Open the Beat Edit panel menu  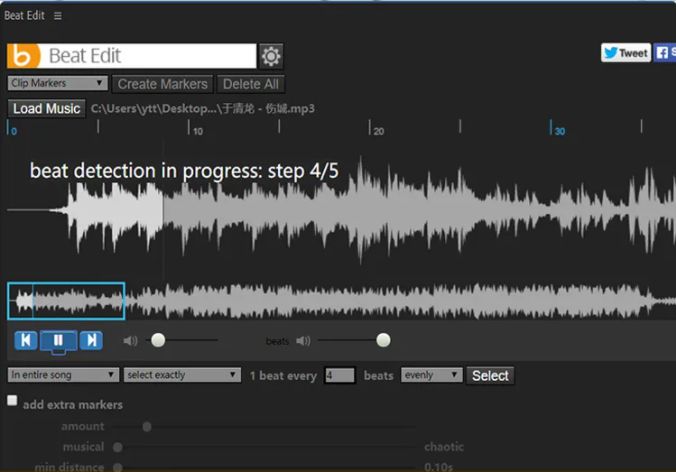click(58, 16)
